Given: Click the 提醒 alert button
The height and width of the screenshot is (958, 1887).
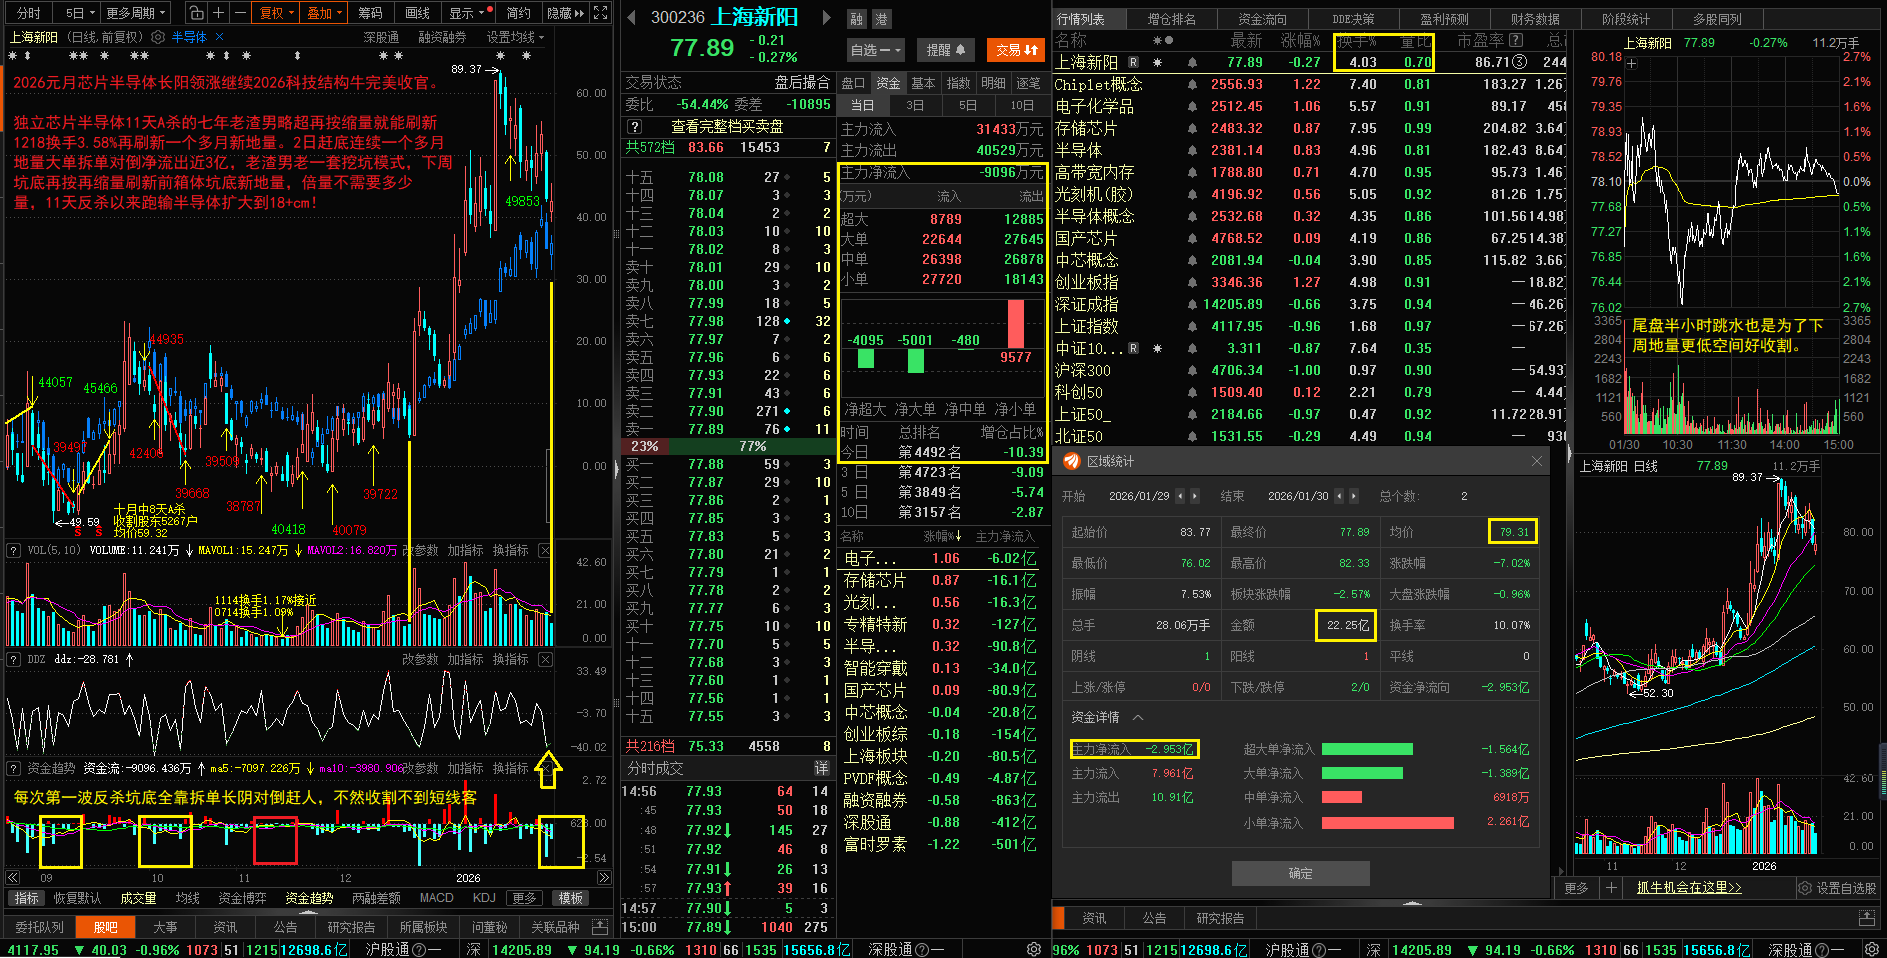Looking at the screenshot, I should pyautogui.click(x=945, y=49).
